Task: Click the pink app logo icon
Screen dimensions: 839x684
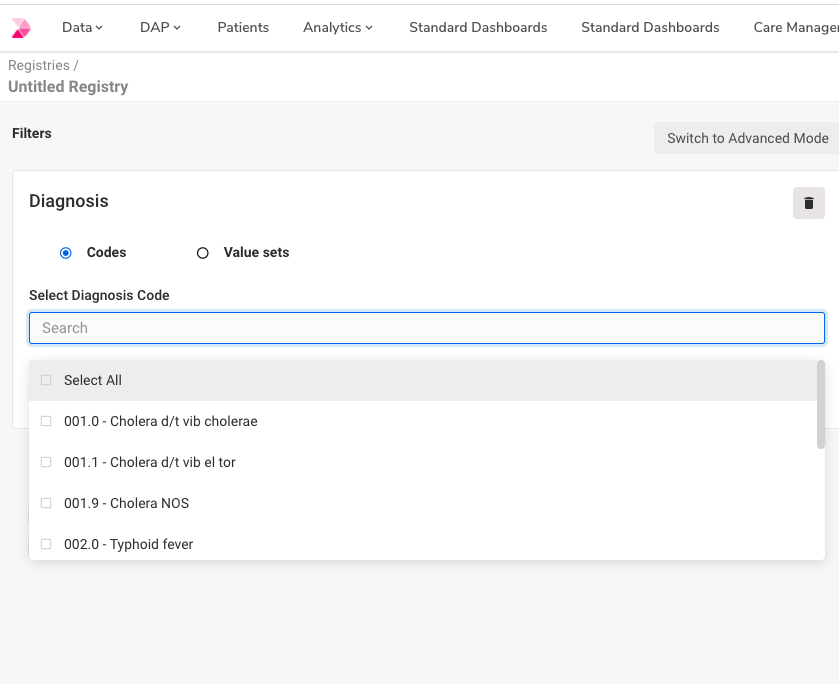Action: click(21, 28)
